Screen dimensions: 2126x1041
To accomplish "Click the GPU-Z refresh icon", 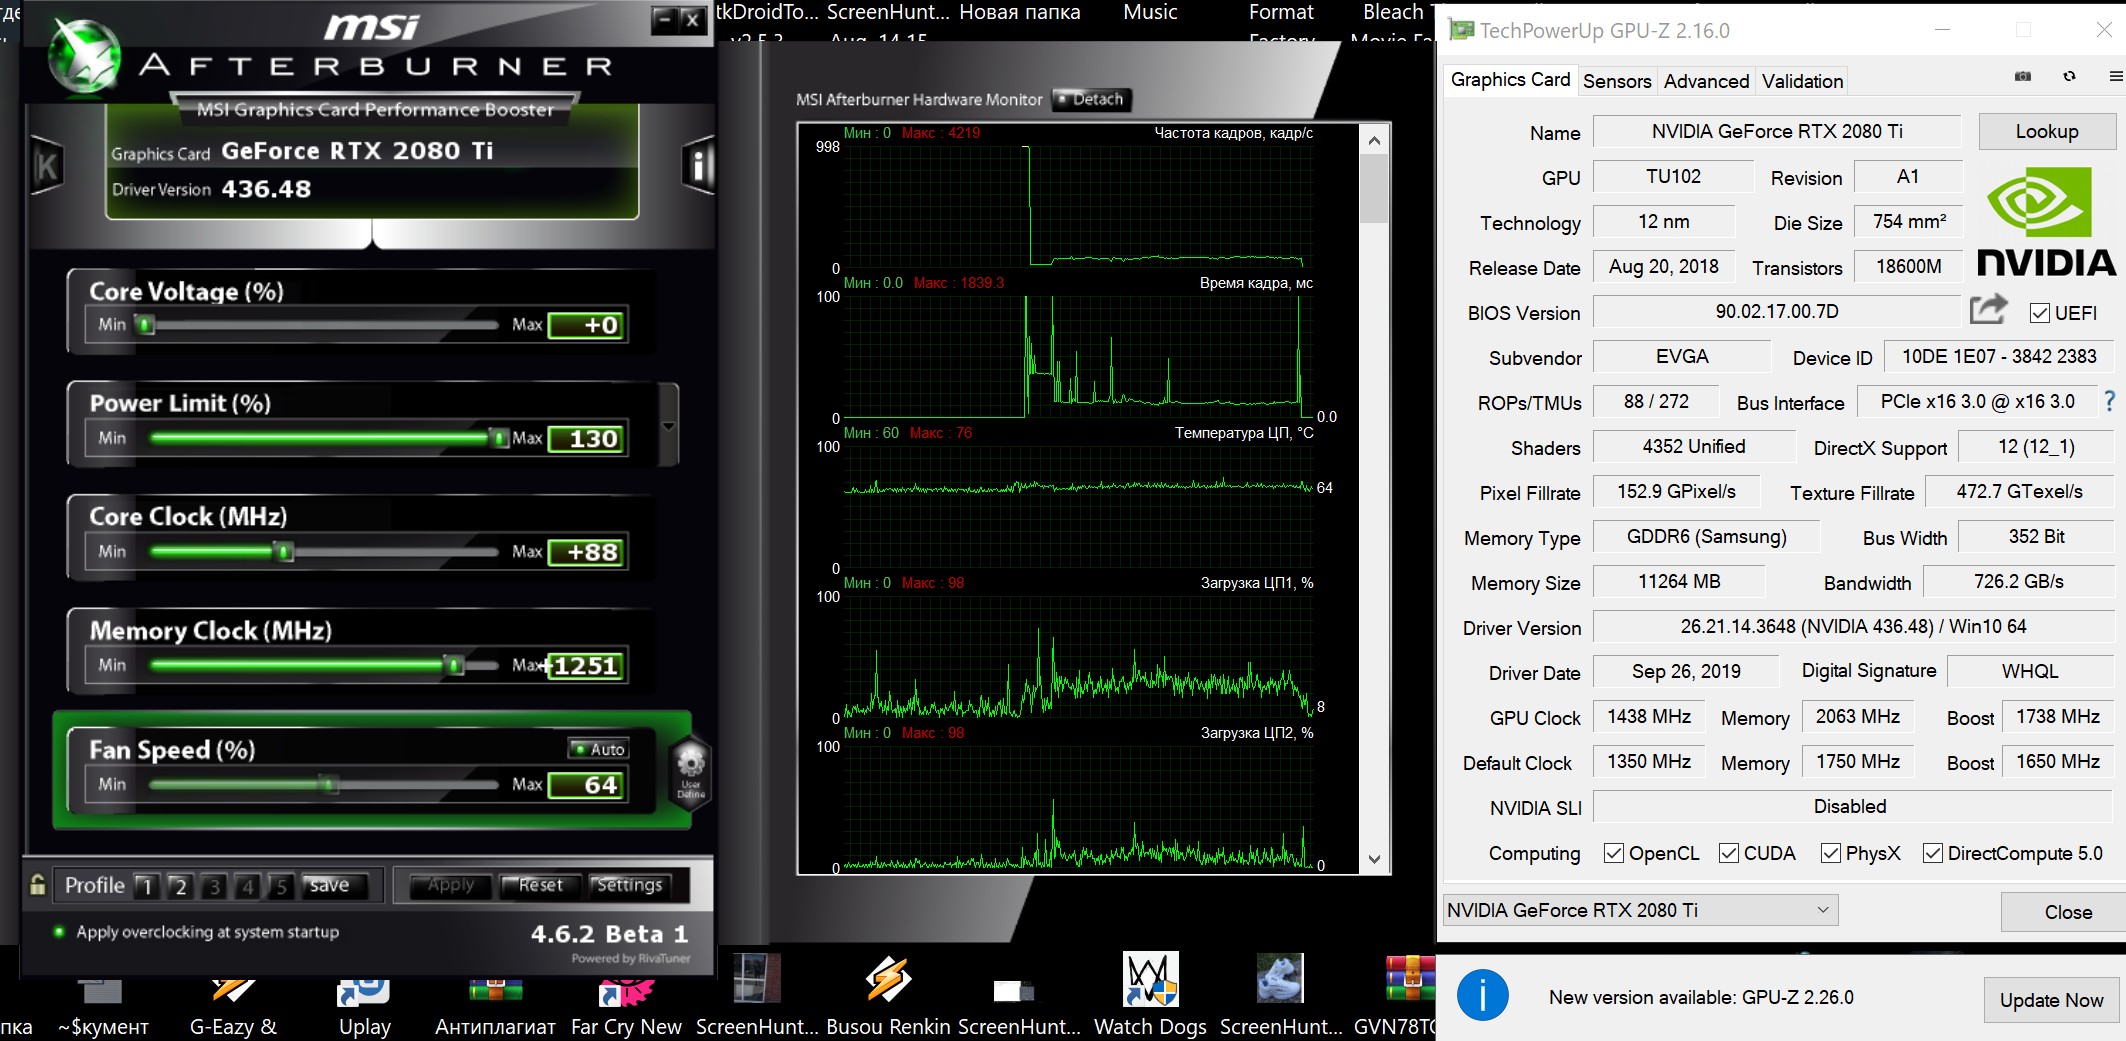I will [2069, 77].
